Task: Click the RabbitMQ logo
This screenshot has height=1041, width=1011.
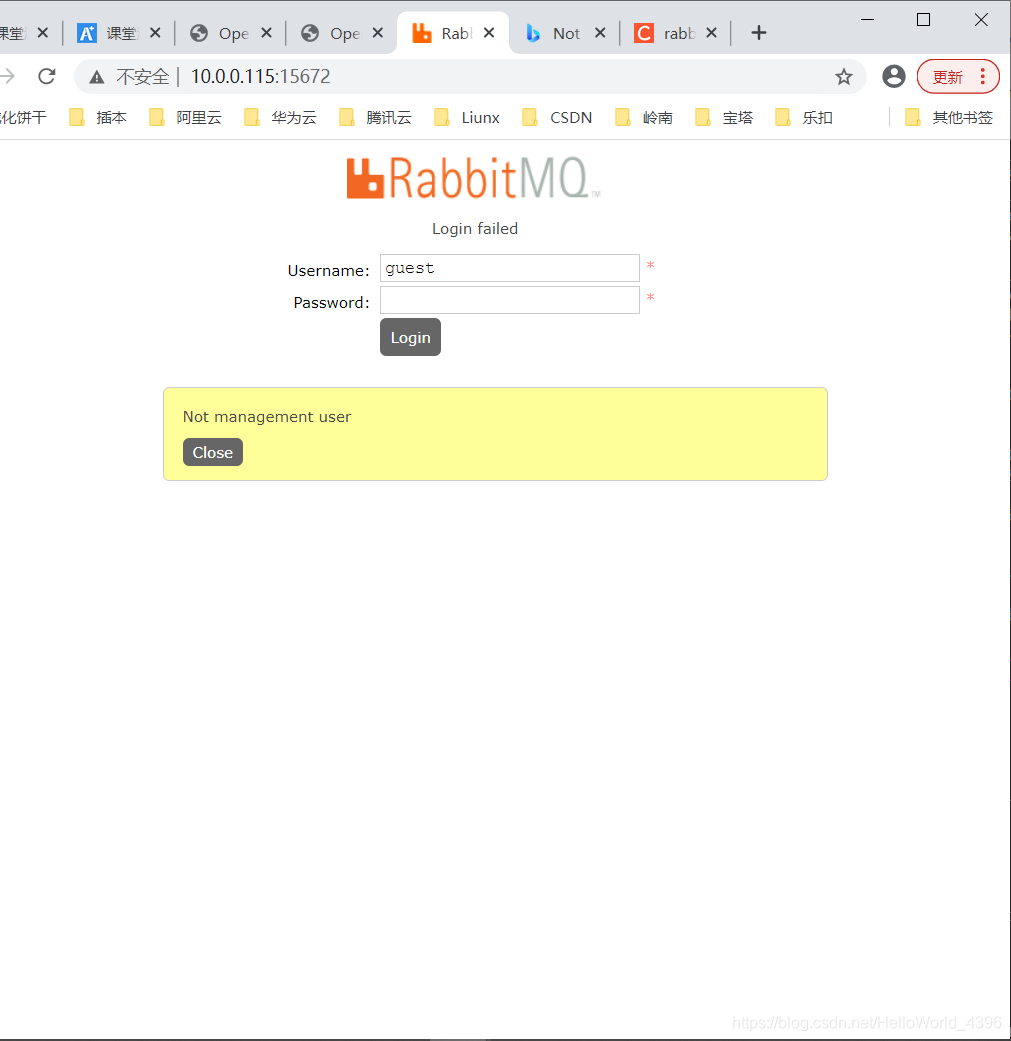Action: [473, 178]
